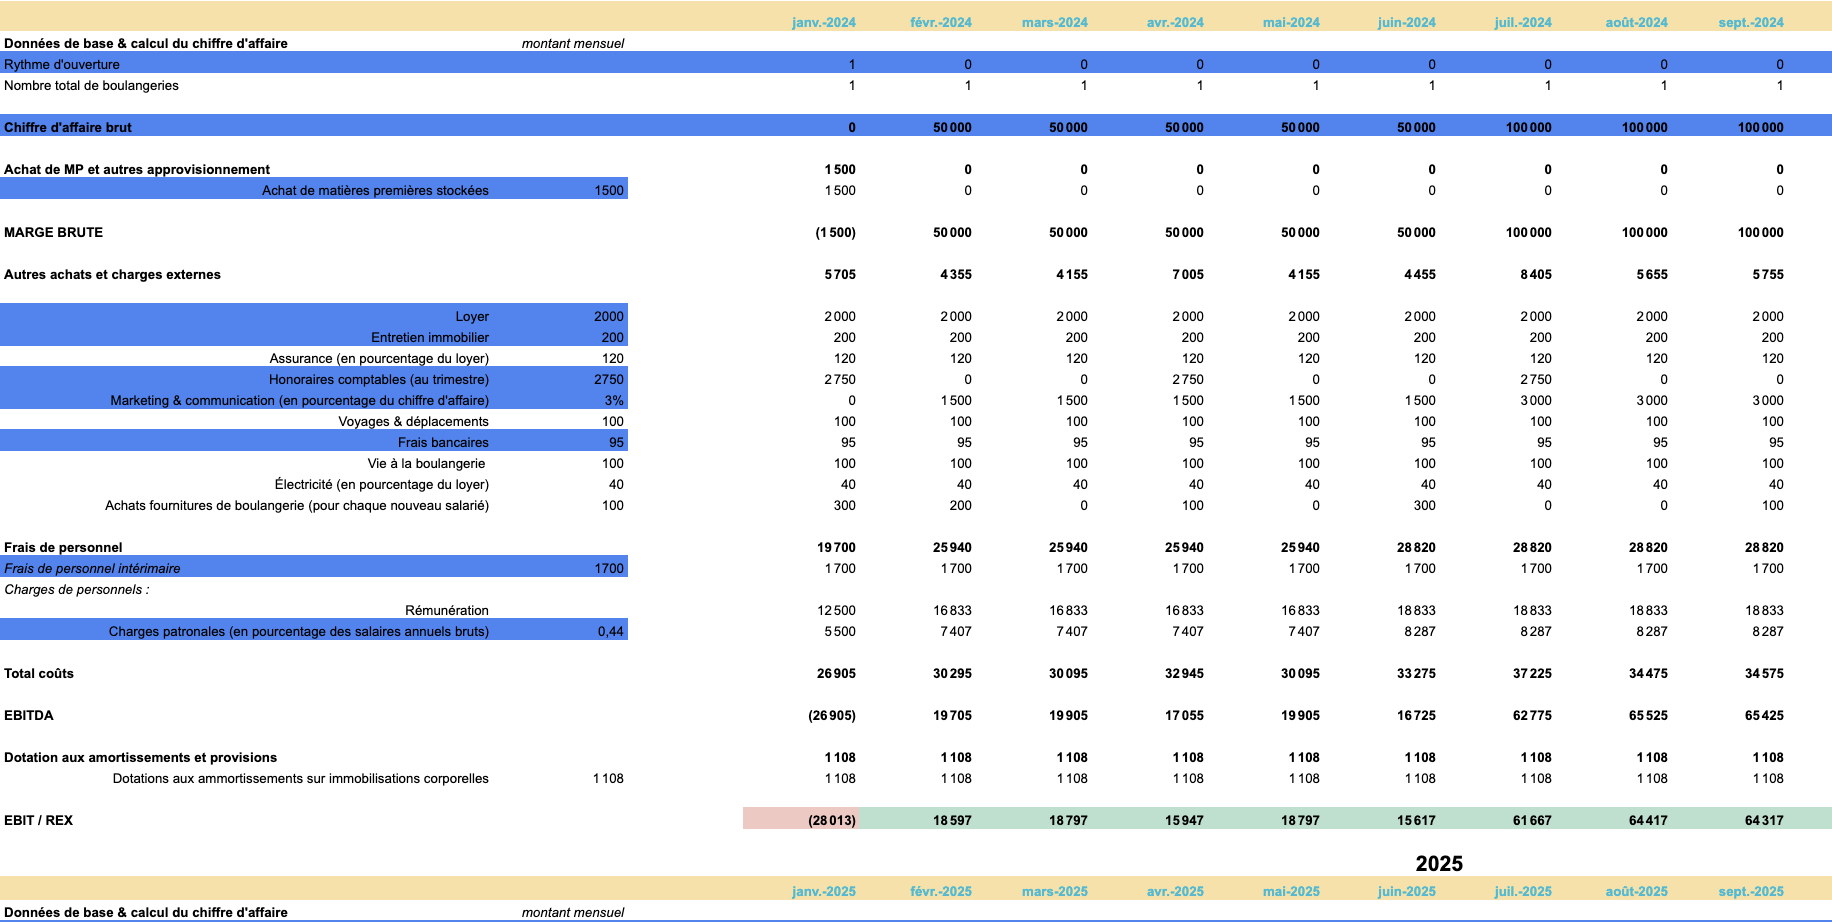
Task: Click the EBITDA row label
Action: (29, 715)
